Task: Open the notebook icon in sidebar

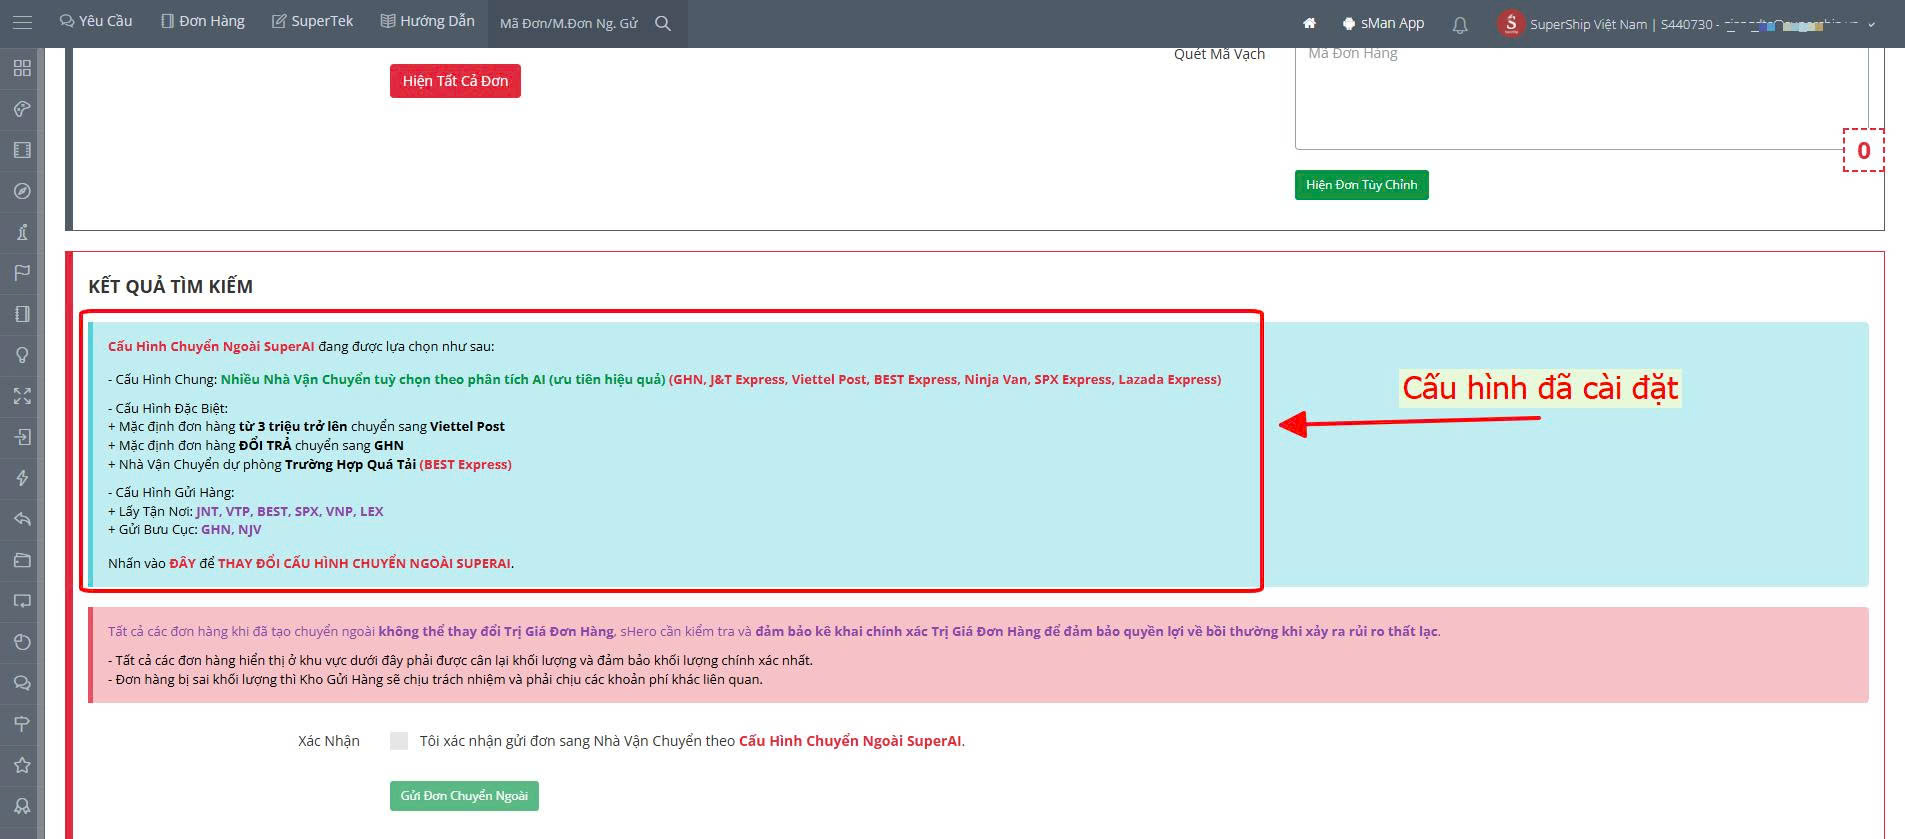Action: (22, 314)
